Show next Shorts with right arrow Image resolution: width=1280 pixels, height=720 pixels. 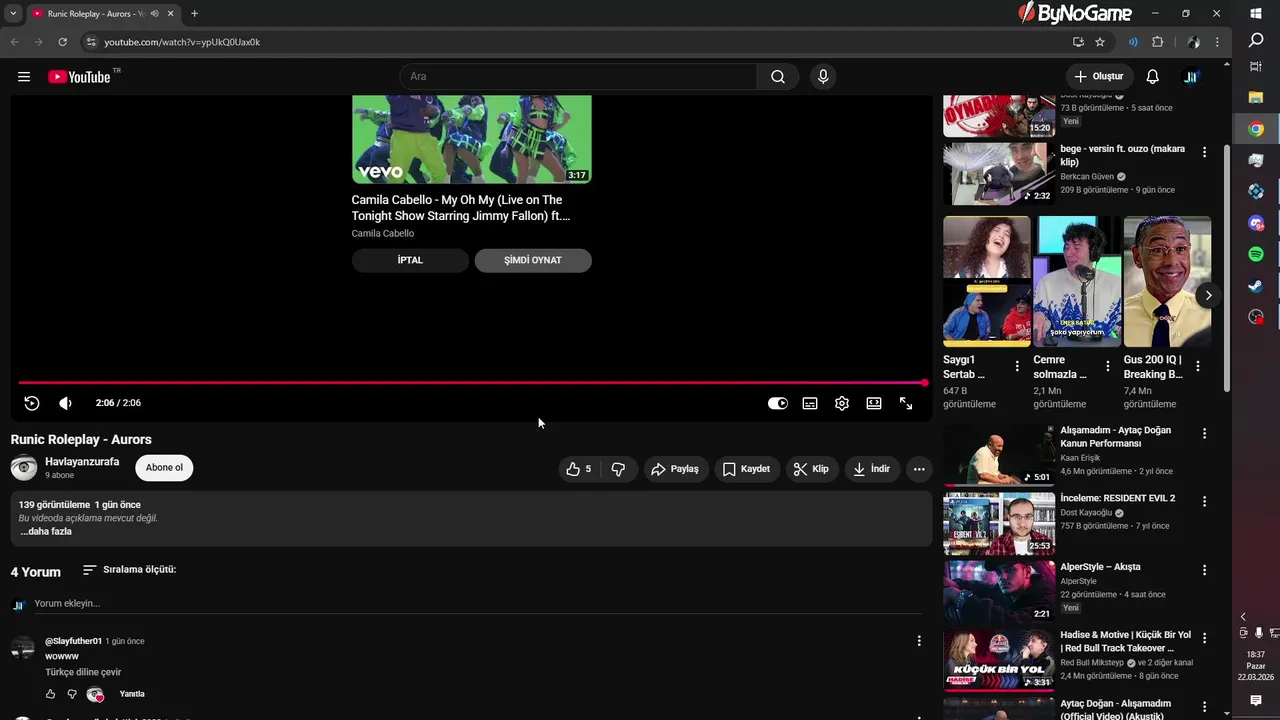(x=1208, y=295)
